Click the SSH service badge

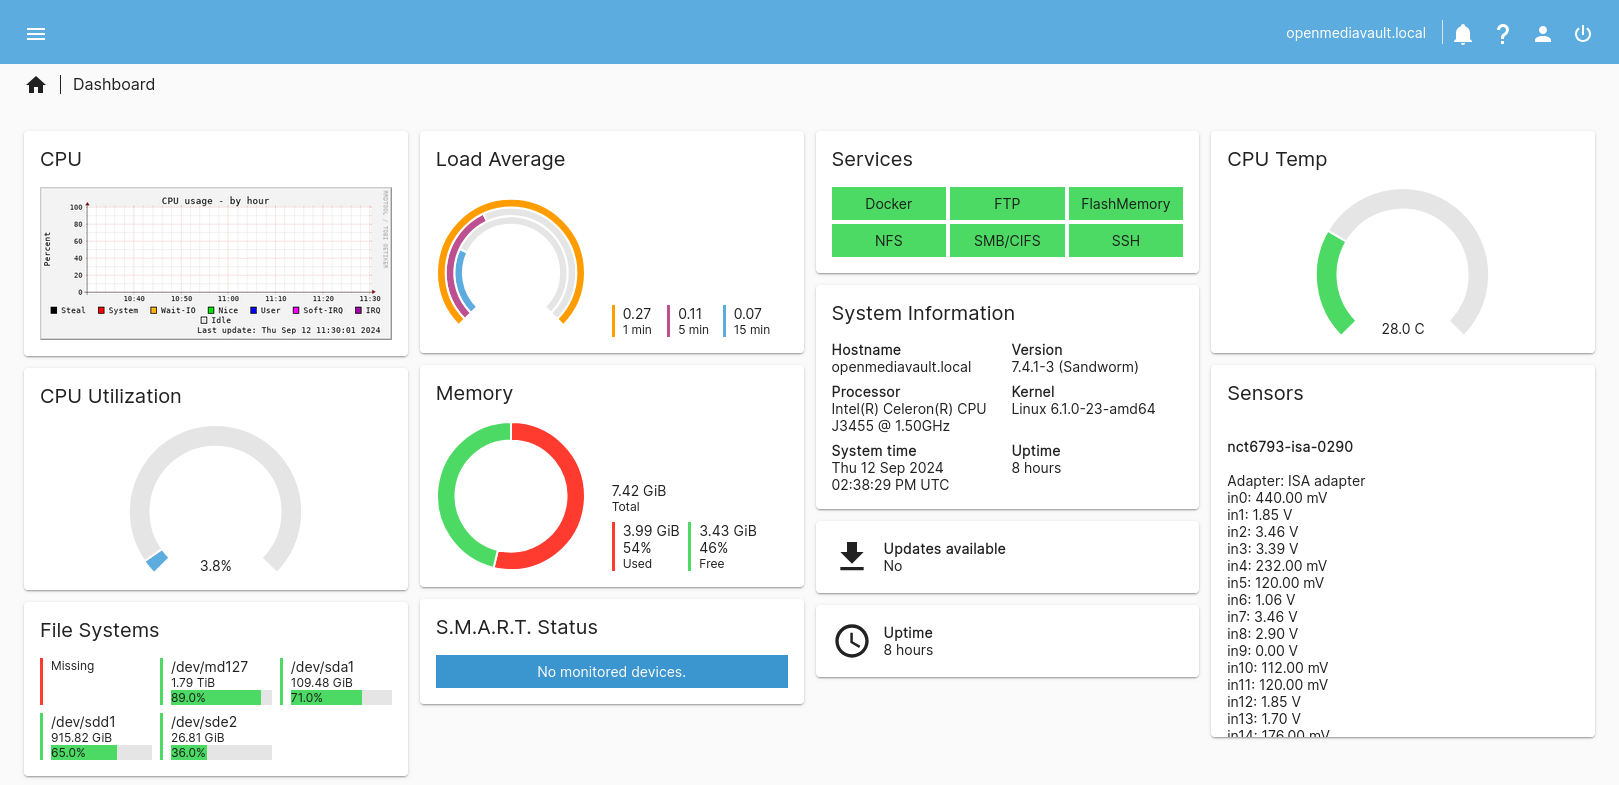(1125, 241)
